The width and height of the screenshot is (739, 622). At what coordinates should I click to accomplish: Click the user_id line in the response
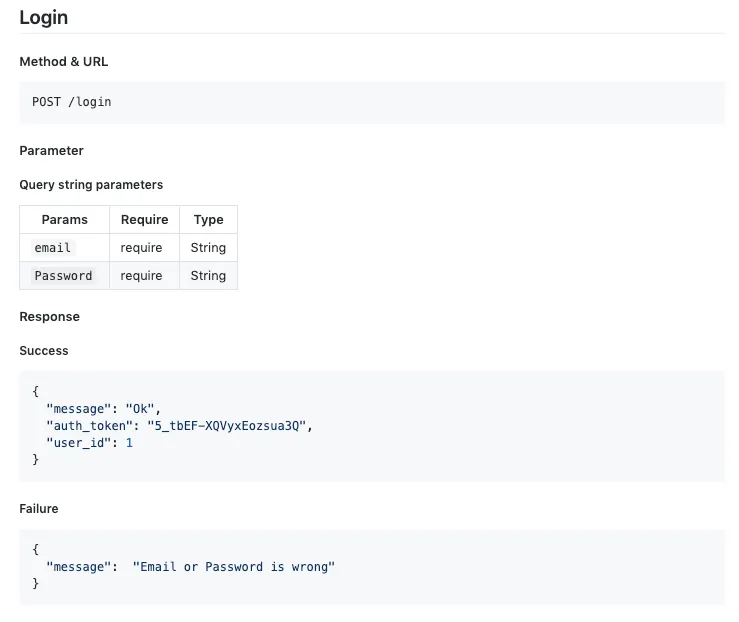pyautogui.click(x=89, y=442)
